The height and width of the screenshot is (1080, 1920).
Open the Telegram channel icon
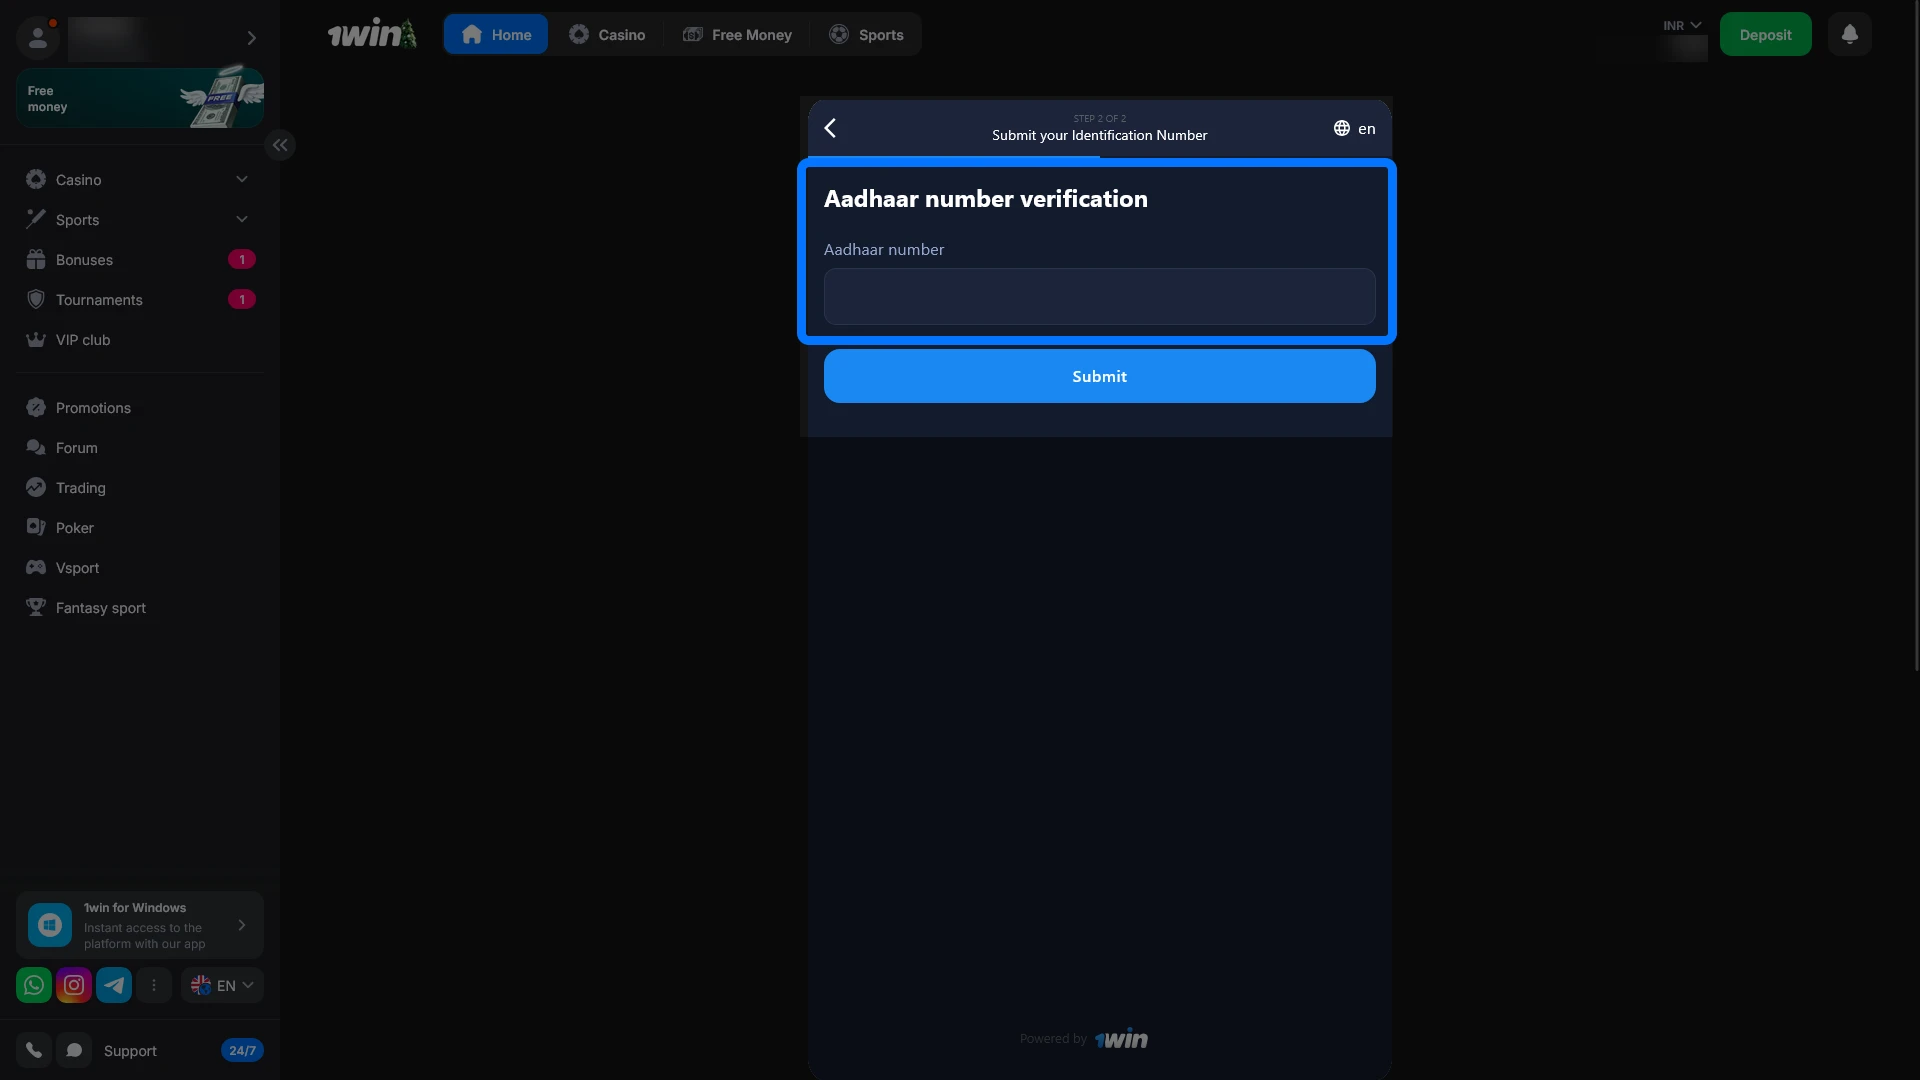click(114, 985)
